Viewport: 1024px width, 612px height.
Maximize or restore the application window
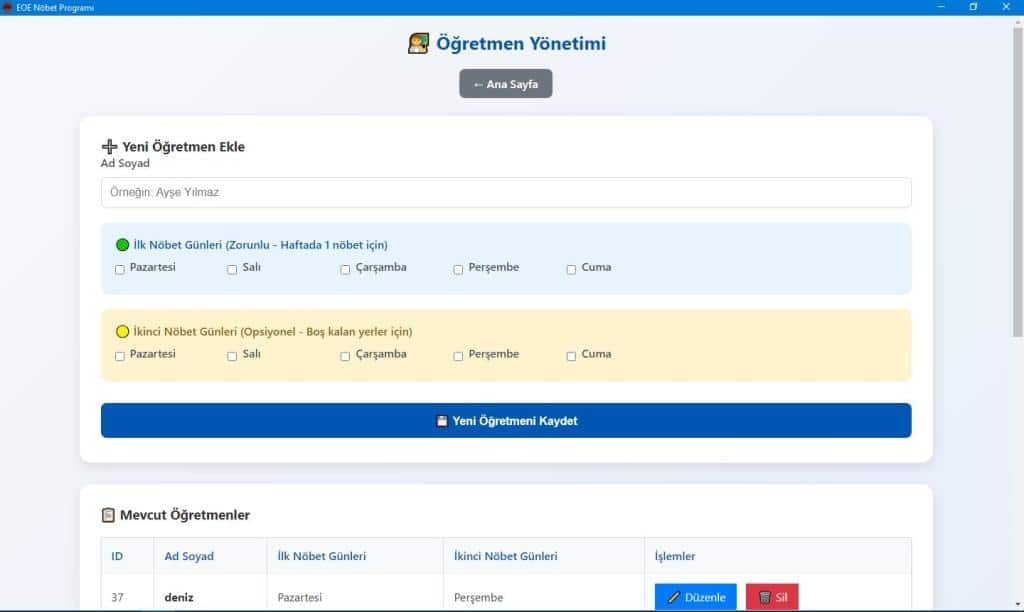coord(973,7)
